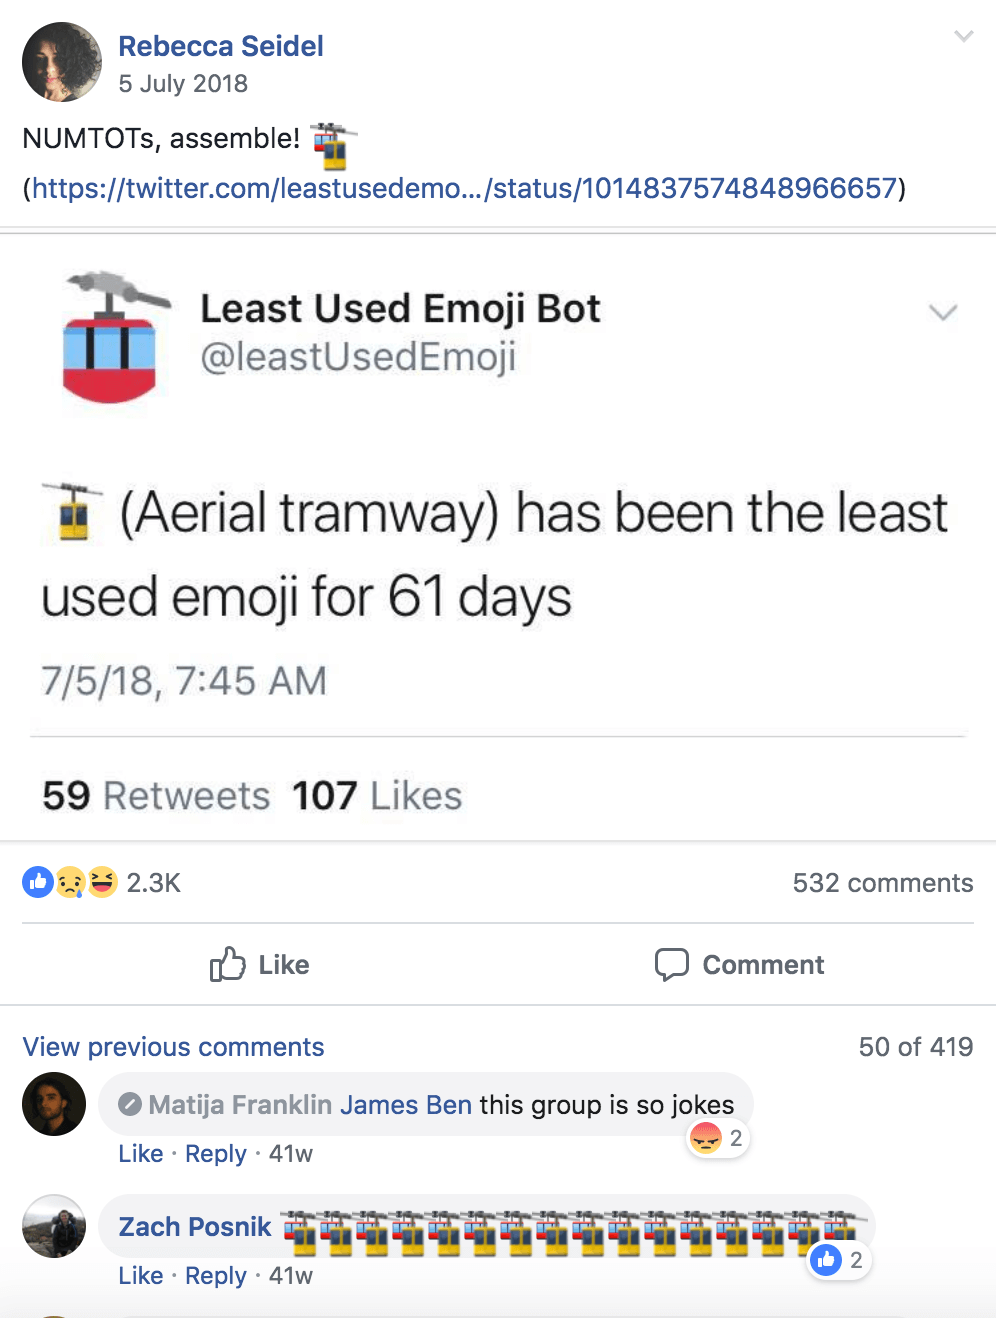Open the 532 comments count
The width and height of the screenshot is (996, 1318).
click(x=882, y=883)
